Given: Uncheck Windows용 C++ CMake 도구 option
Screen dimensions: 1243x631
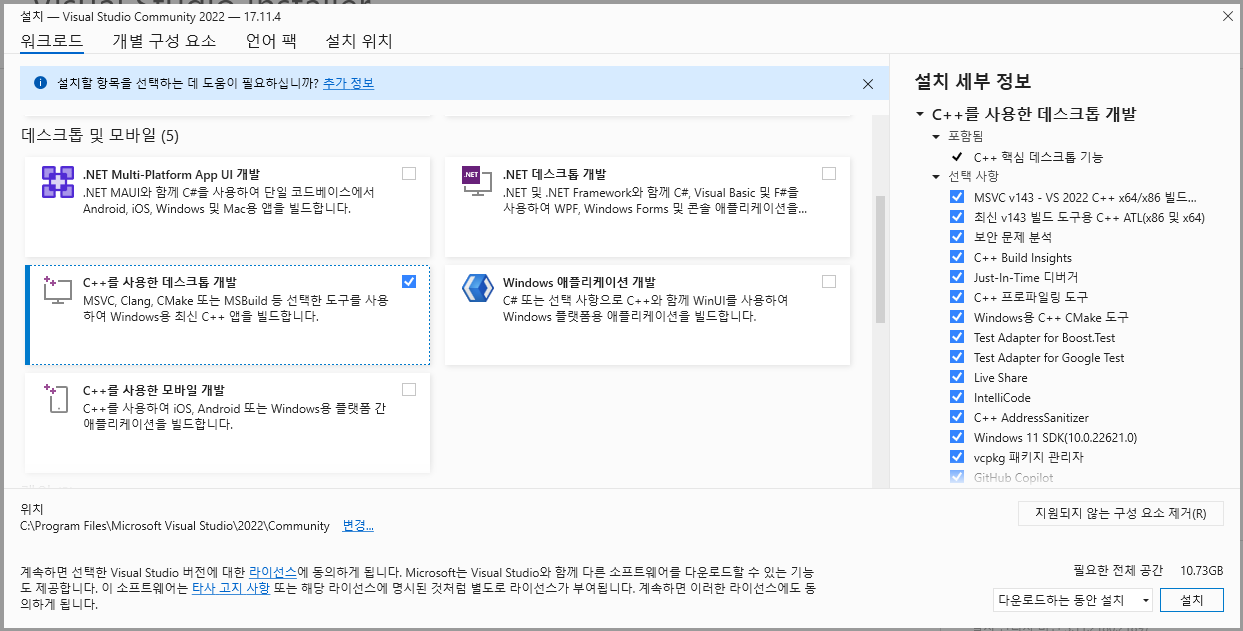Looking at the screenshot, I should point(957,317).
